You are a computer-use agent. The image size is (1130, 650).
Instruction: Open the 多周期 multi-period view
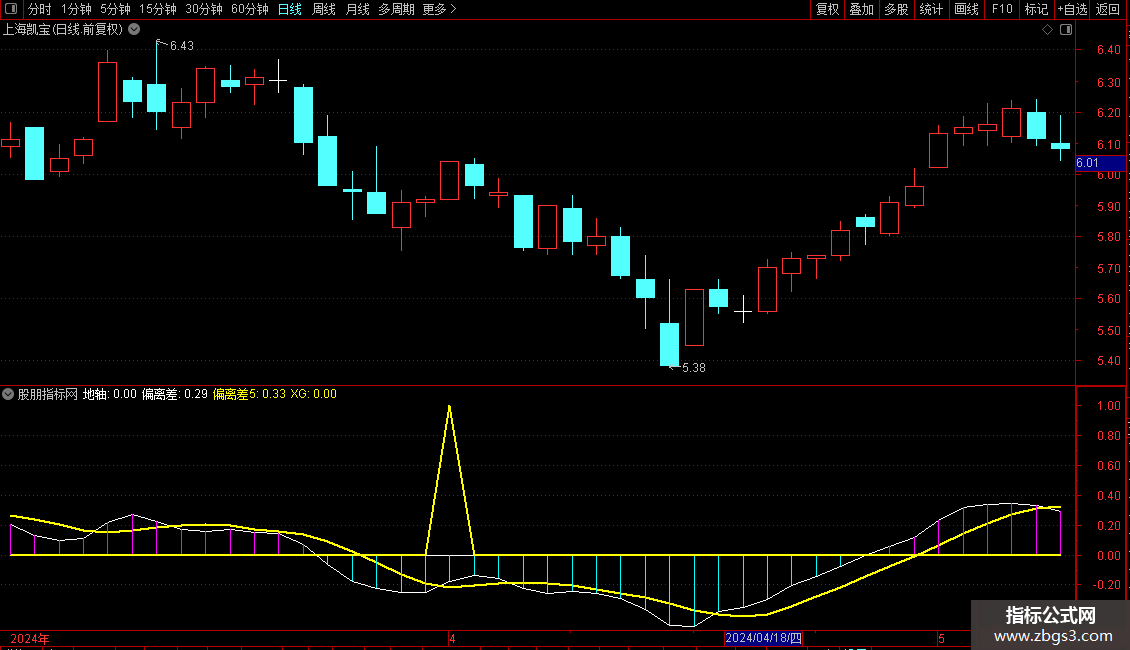click(x=396, y=9)
